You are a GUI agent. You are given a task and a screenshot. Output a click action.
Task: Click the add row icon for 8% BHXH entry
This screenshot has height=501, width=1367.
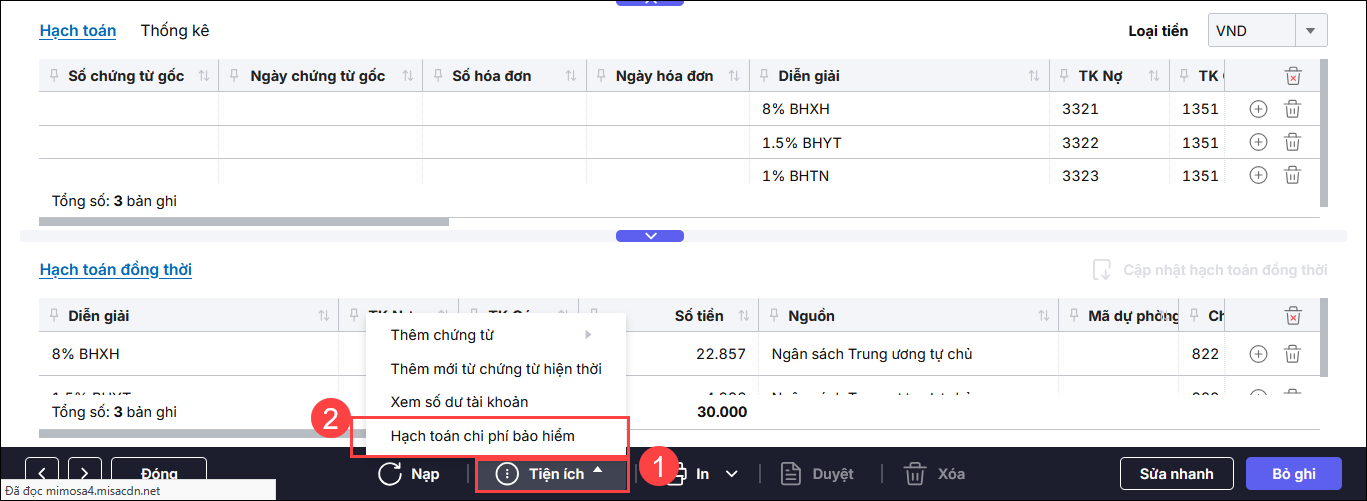[1258, 109]
